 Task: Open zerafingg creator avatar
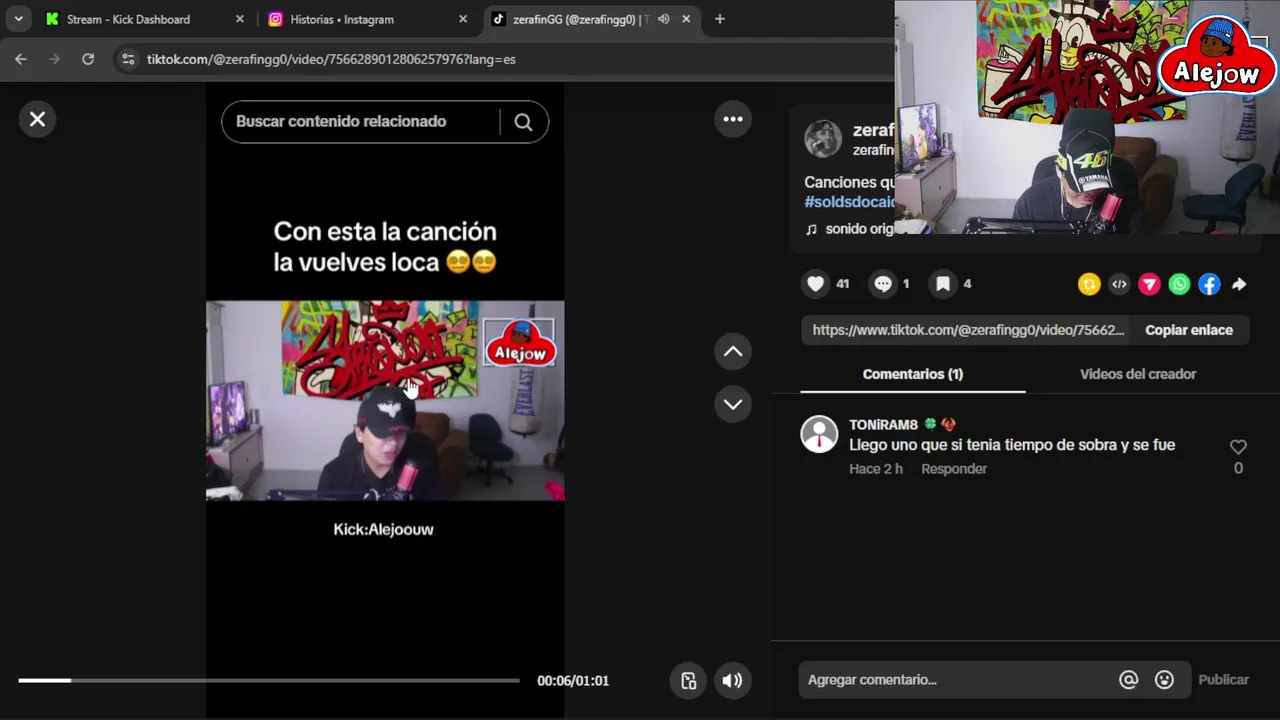823,139
